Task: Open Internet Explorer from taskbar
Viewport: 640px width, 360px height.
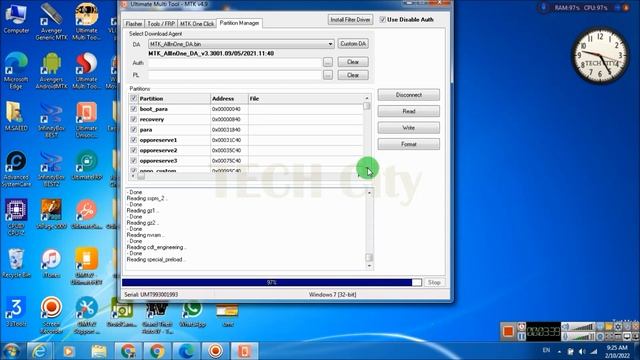Action: (x=40, y=351)
